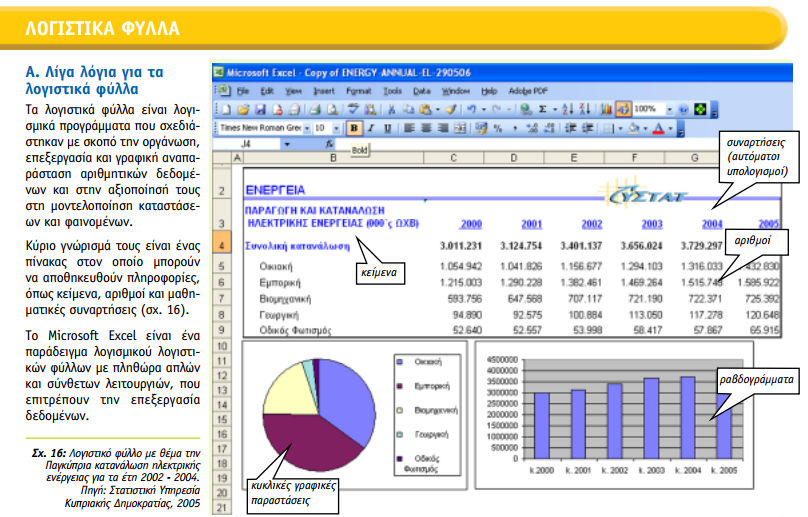
Task: Click the Merge and Center icon
Action: point(460,128)
